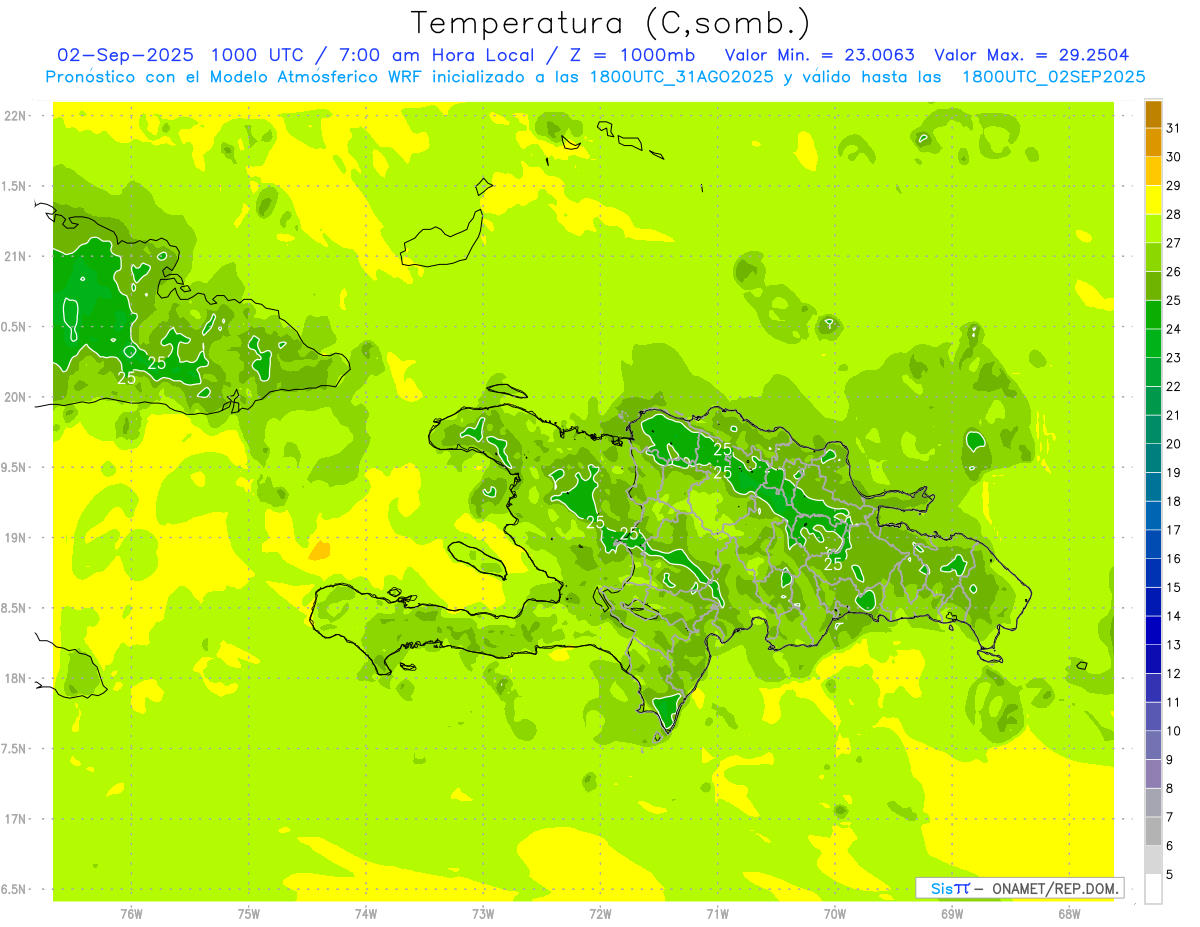Viewport: 1200px width, 927px height.
Task: Click the '5' value on the colorbar
Action: [1170, 875]
